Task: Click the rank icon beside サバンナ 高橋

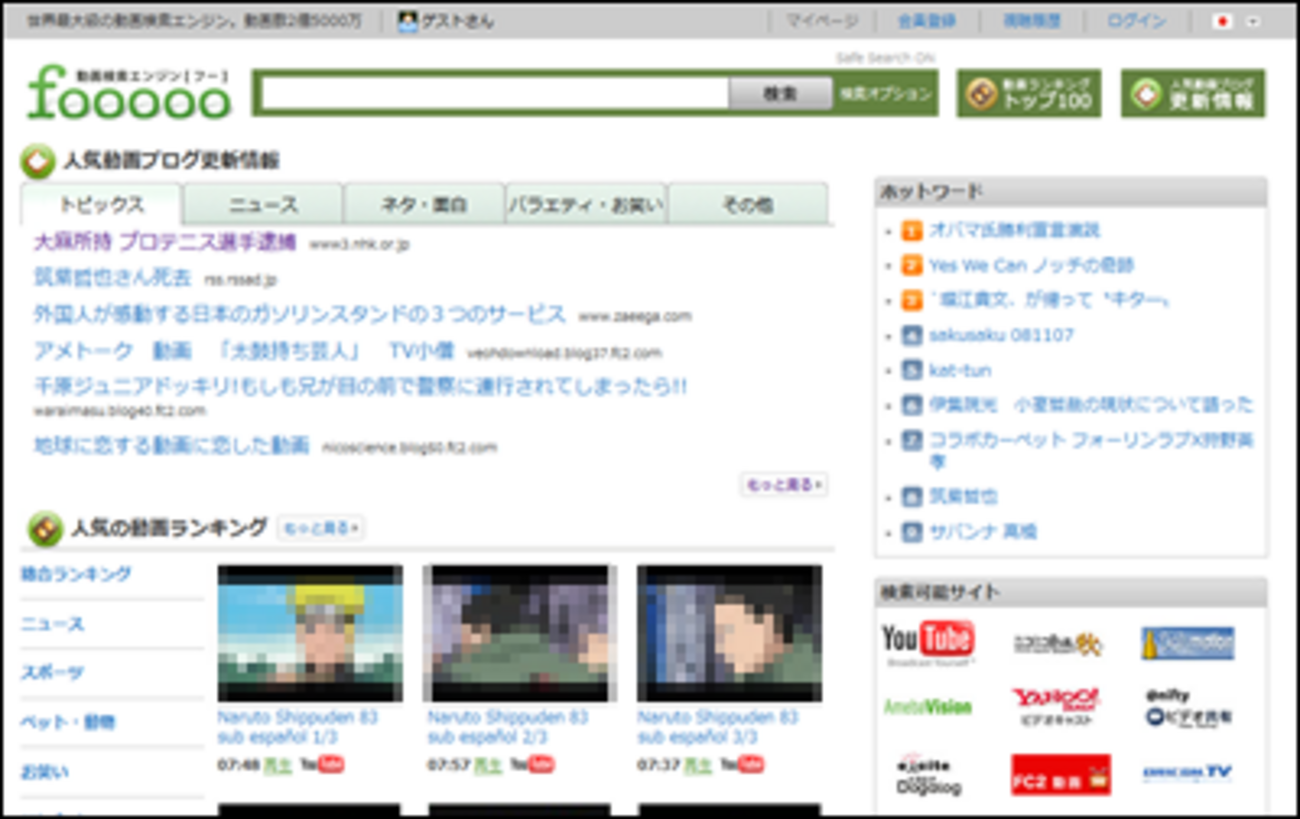Action: point(911,532)
